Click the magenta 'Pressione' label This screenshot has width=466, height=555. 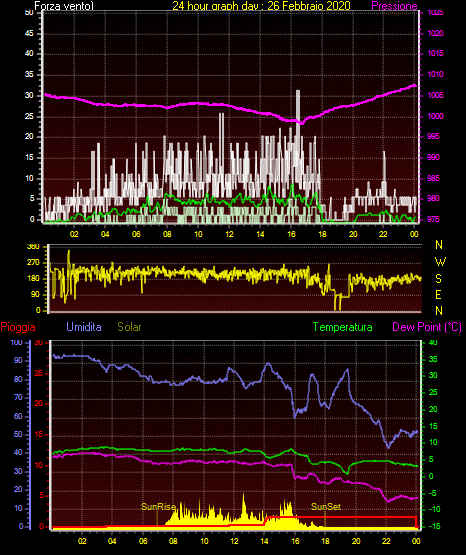(395, 6)
